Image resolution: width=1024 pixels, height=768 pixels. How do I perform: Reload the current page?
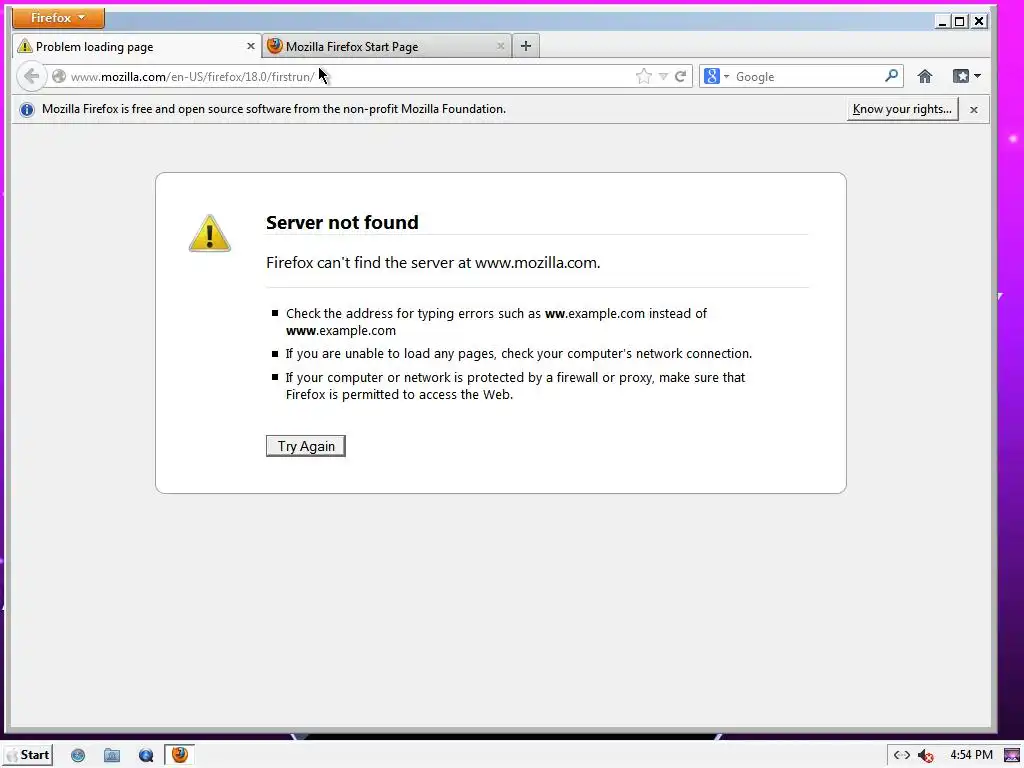coord(680,76)
